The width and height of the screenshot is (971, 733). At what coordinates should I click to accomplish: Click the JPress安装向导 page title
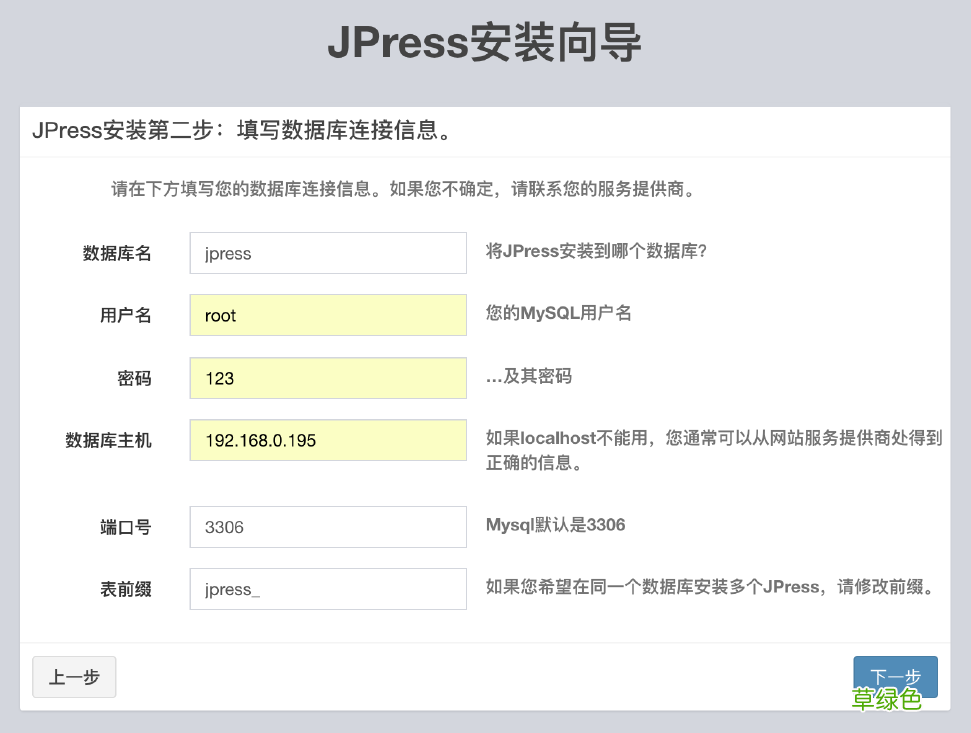point(485,44)
